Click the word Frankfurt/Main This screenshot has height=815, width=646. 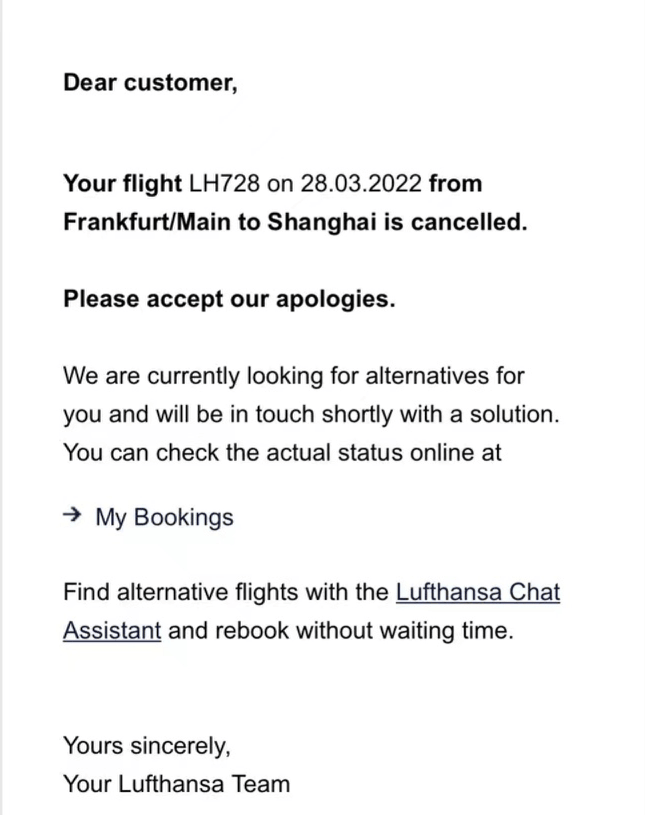146,222
